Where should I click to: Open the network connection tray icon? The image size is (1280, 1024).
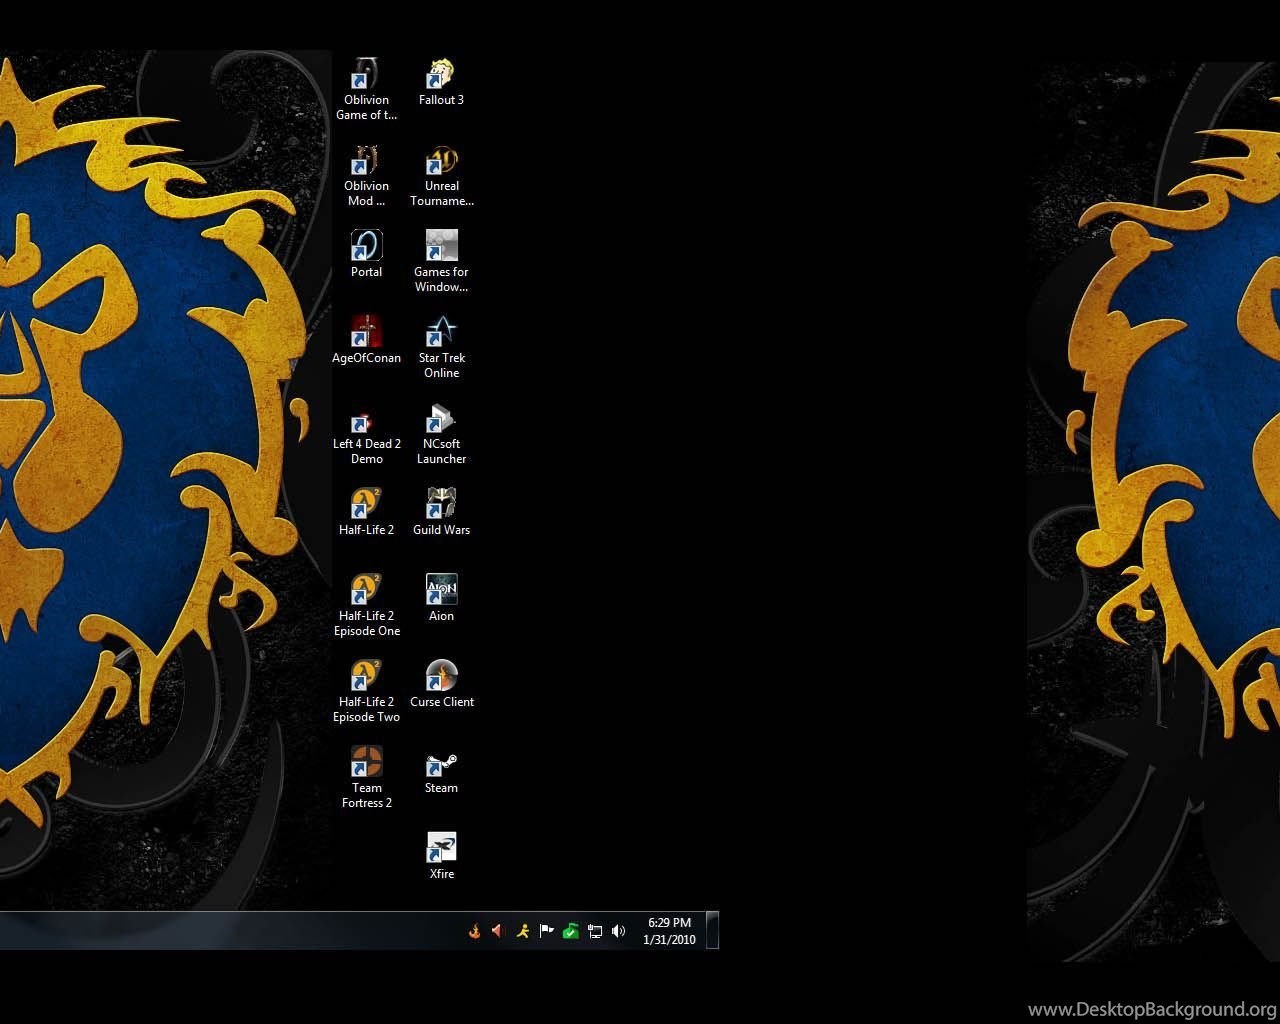(594, 931)
